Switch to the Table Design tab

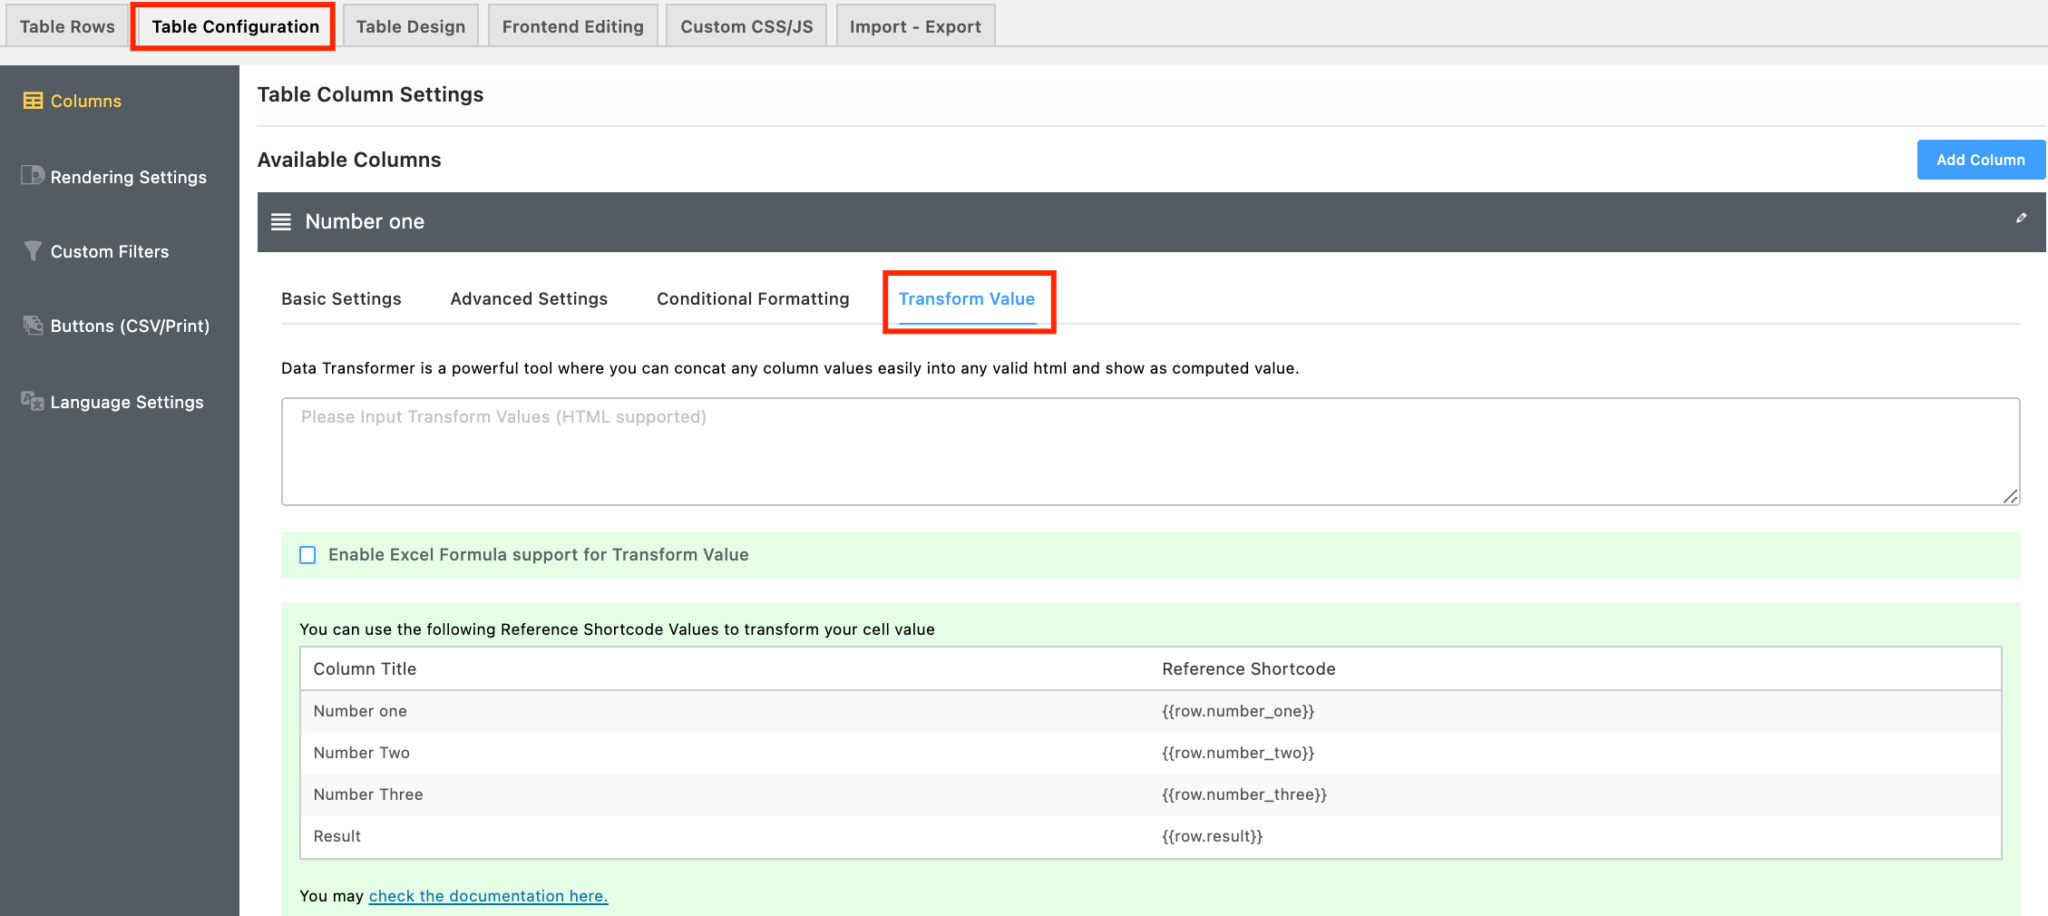click(410, 25)
